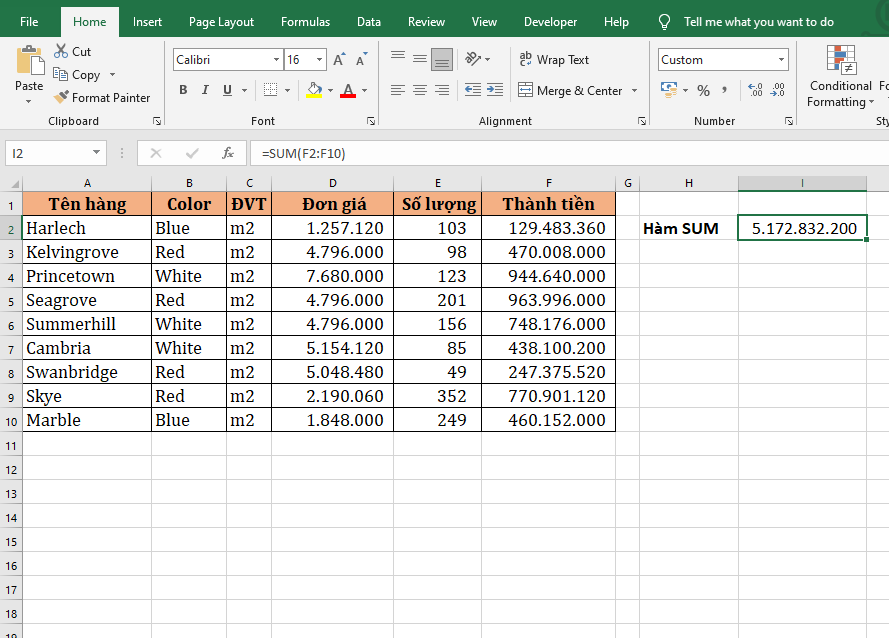This screenshot has height=638, width=889.
Task: Open the font name Calibri dropdown
Action: [276, 60]
